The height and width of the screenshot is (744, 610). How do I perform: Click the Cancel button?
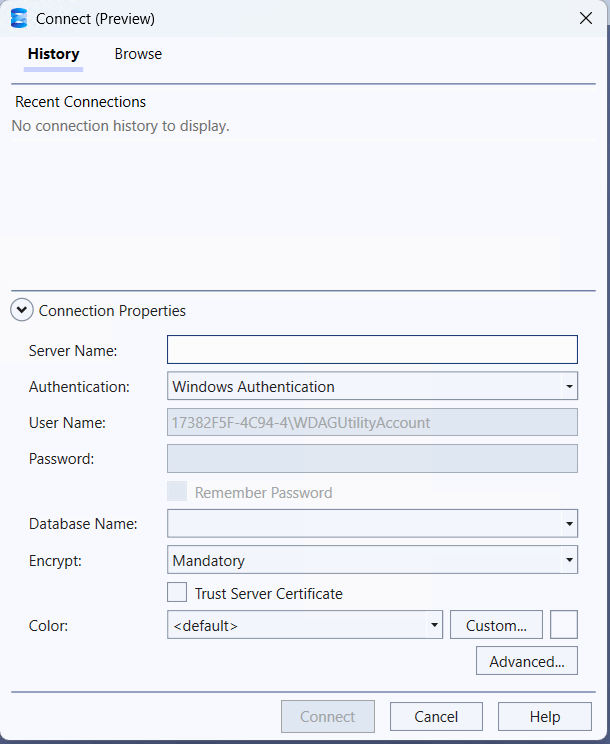(x=436, y=716)
